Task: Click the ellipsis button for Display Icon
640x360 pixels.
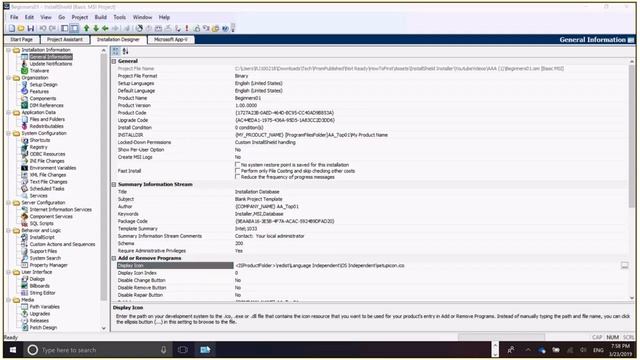Action: click(x=624, y=265)
